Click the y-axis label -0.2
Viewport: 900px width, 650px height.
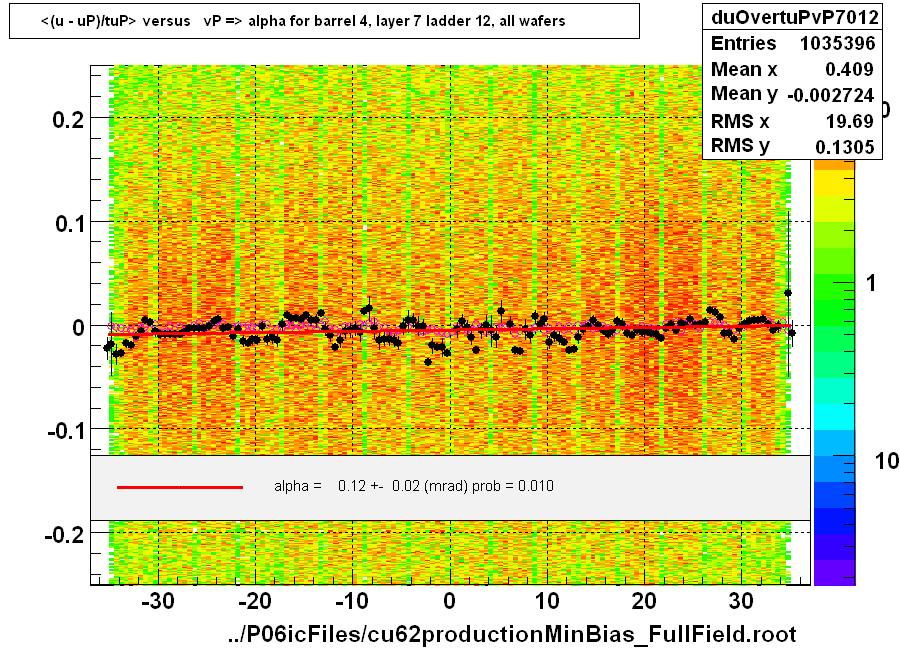point(64,535)
